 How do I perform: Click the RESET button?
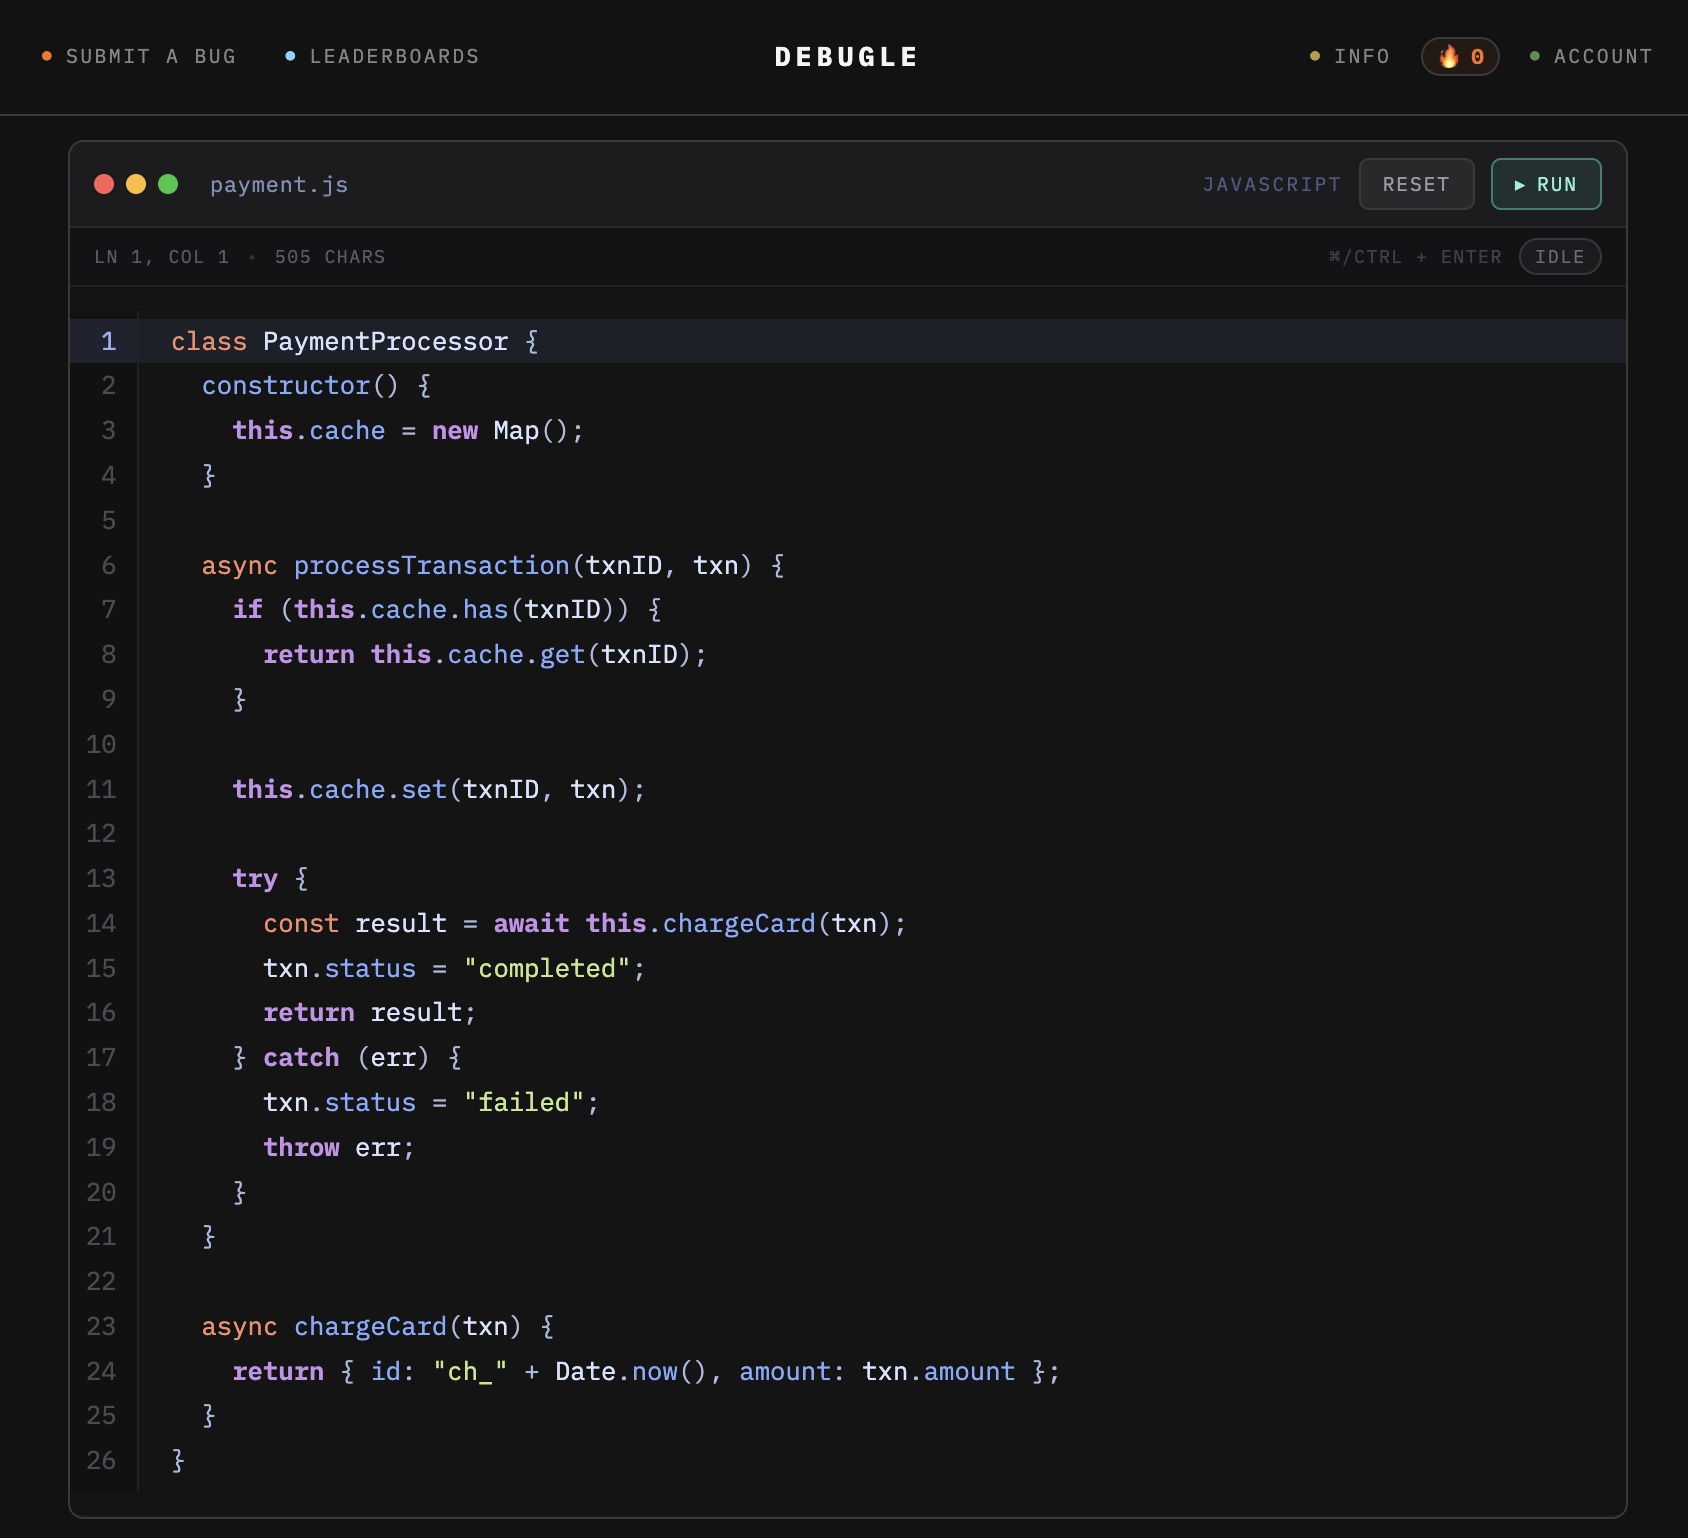(x=1416, y=184)
